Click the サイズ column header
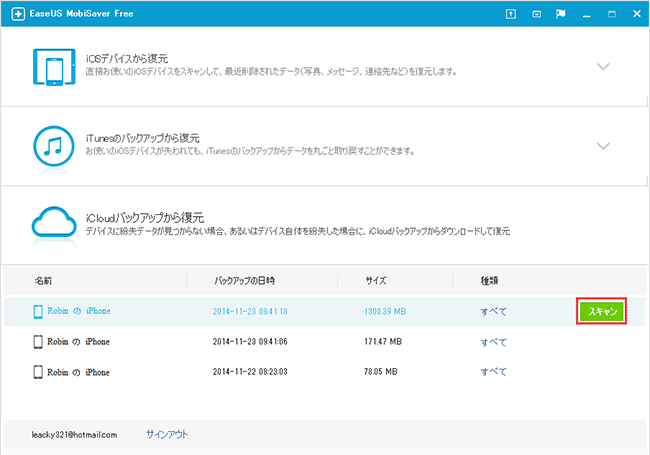This screenshot has width=650, height=455. click(376, 281)
